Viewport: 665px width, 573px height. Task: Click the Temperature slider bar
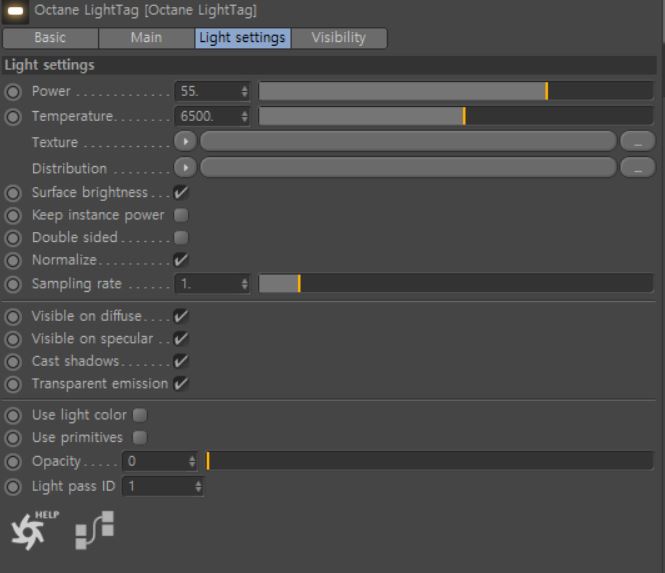tap(456, 116)
